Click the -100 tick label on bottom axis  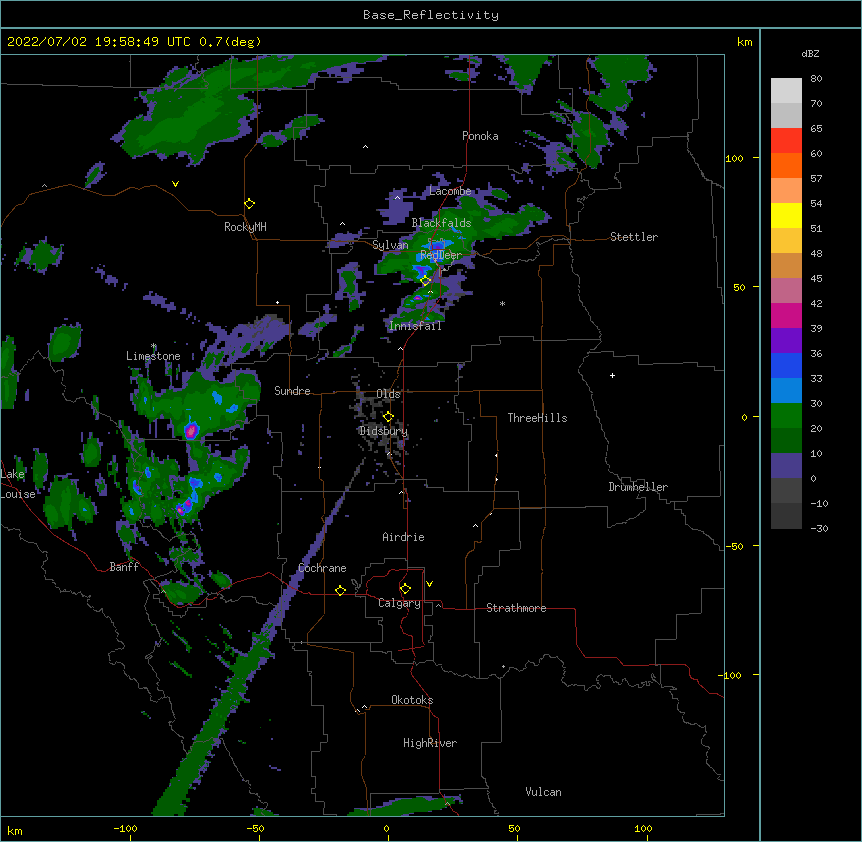pyautogui.click(x=125, y=829)
